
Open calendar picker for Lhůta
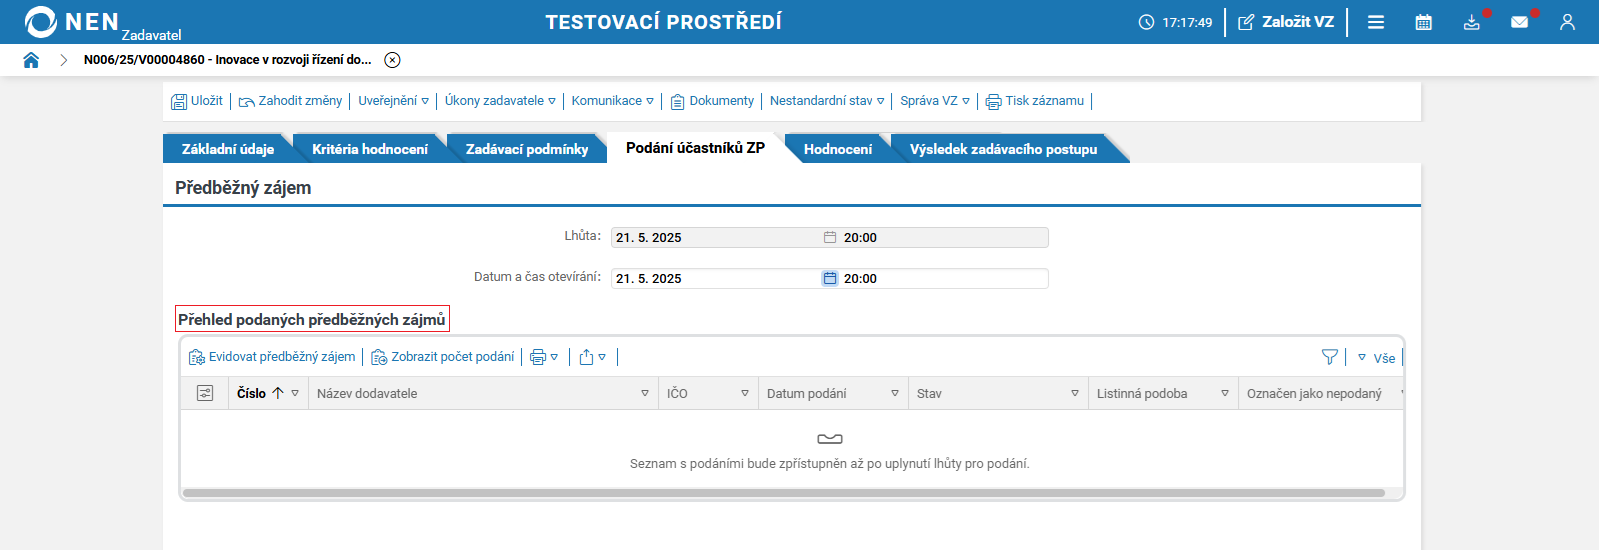click(x=830, y=238)
